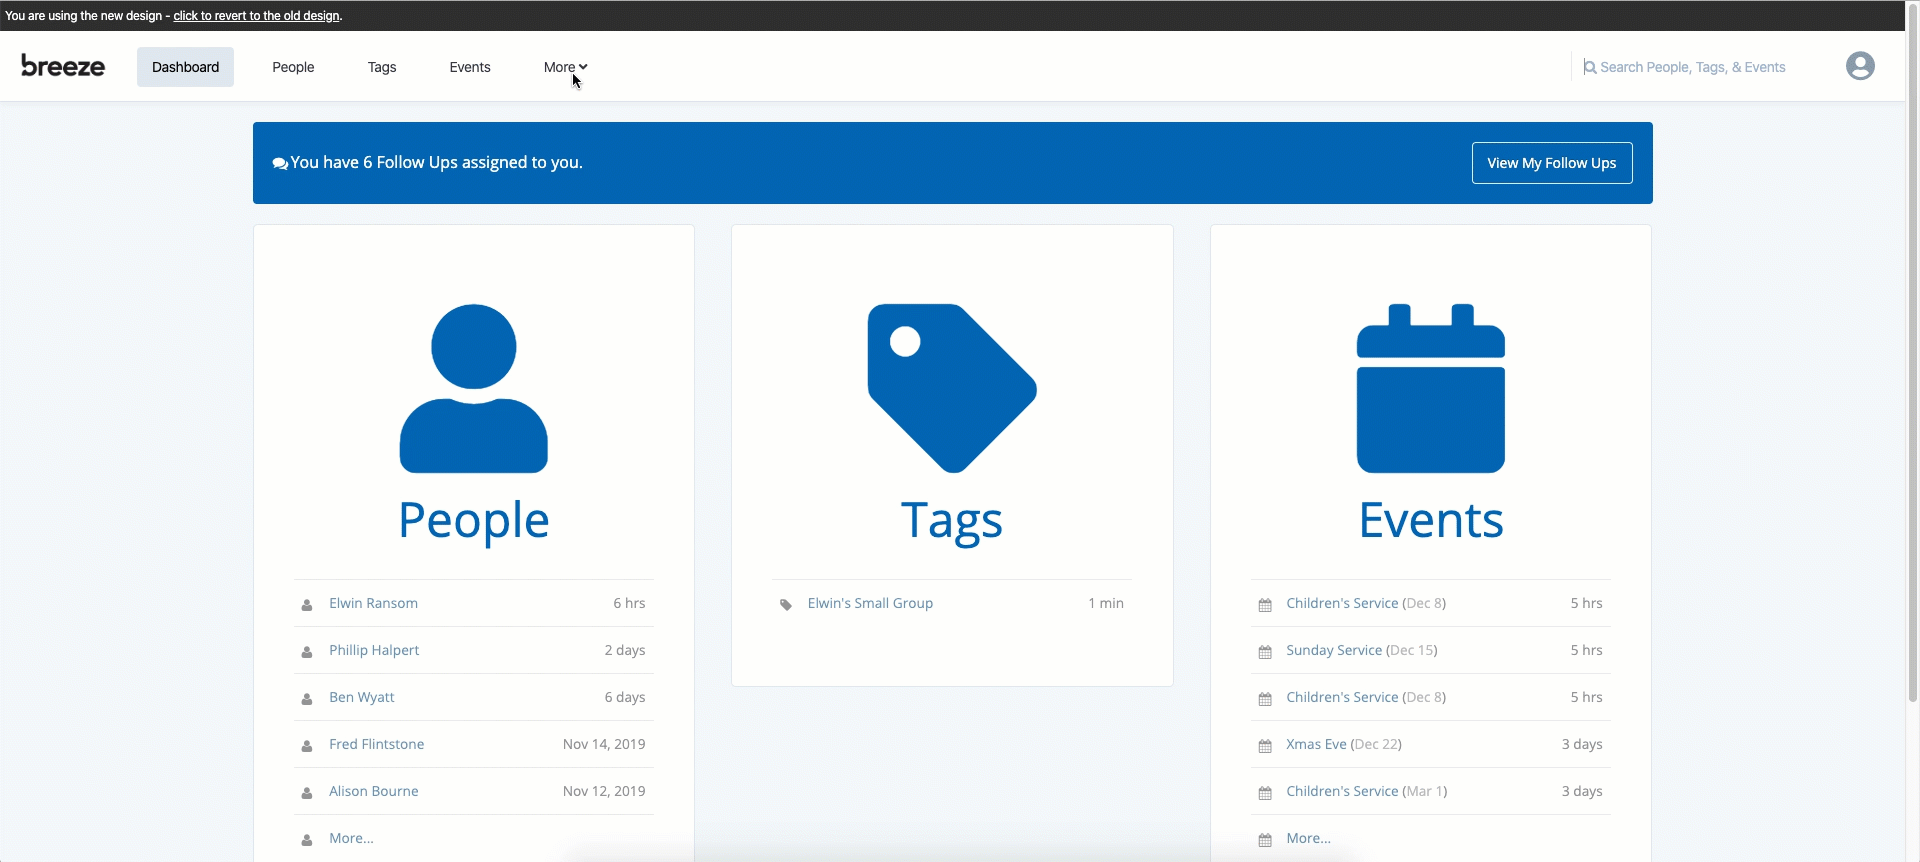
Task: Open Phillip Halpert's profile
Action: [374, 650]
